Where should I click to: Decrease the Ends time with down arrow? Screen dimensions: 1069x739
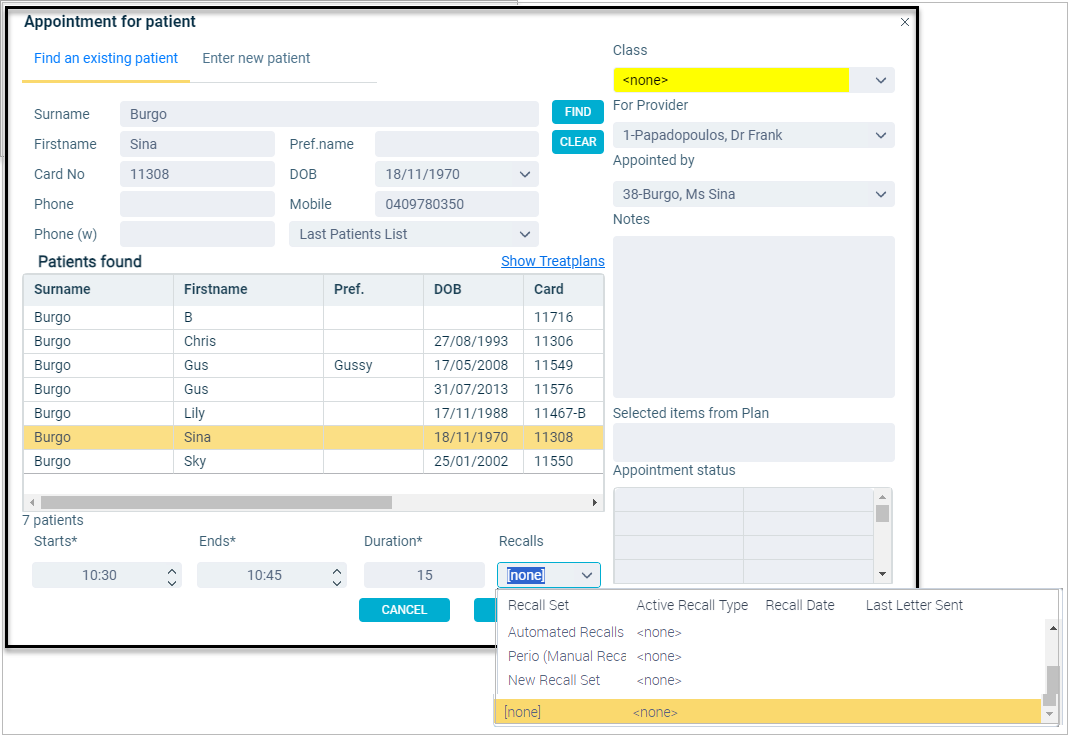(337, 582)
